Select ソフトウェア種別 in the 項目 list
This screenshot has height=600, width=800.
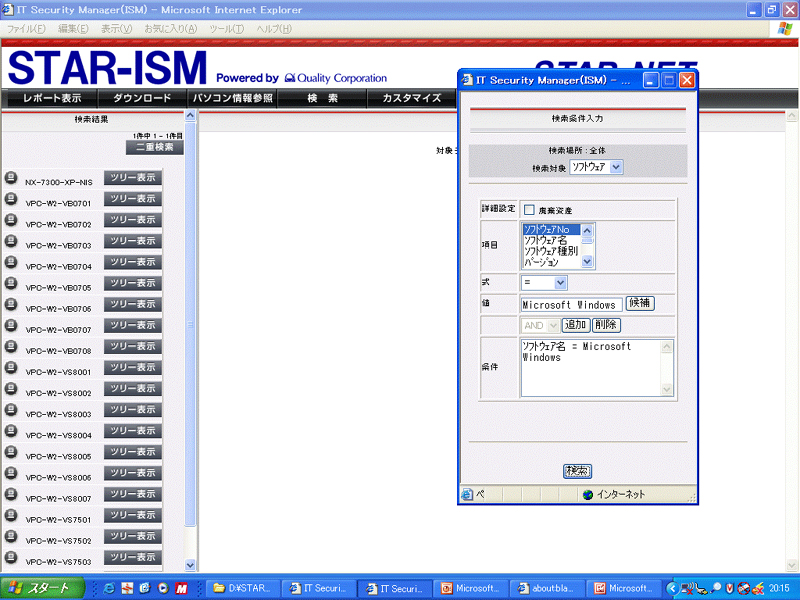pos(551,251)
